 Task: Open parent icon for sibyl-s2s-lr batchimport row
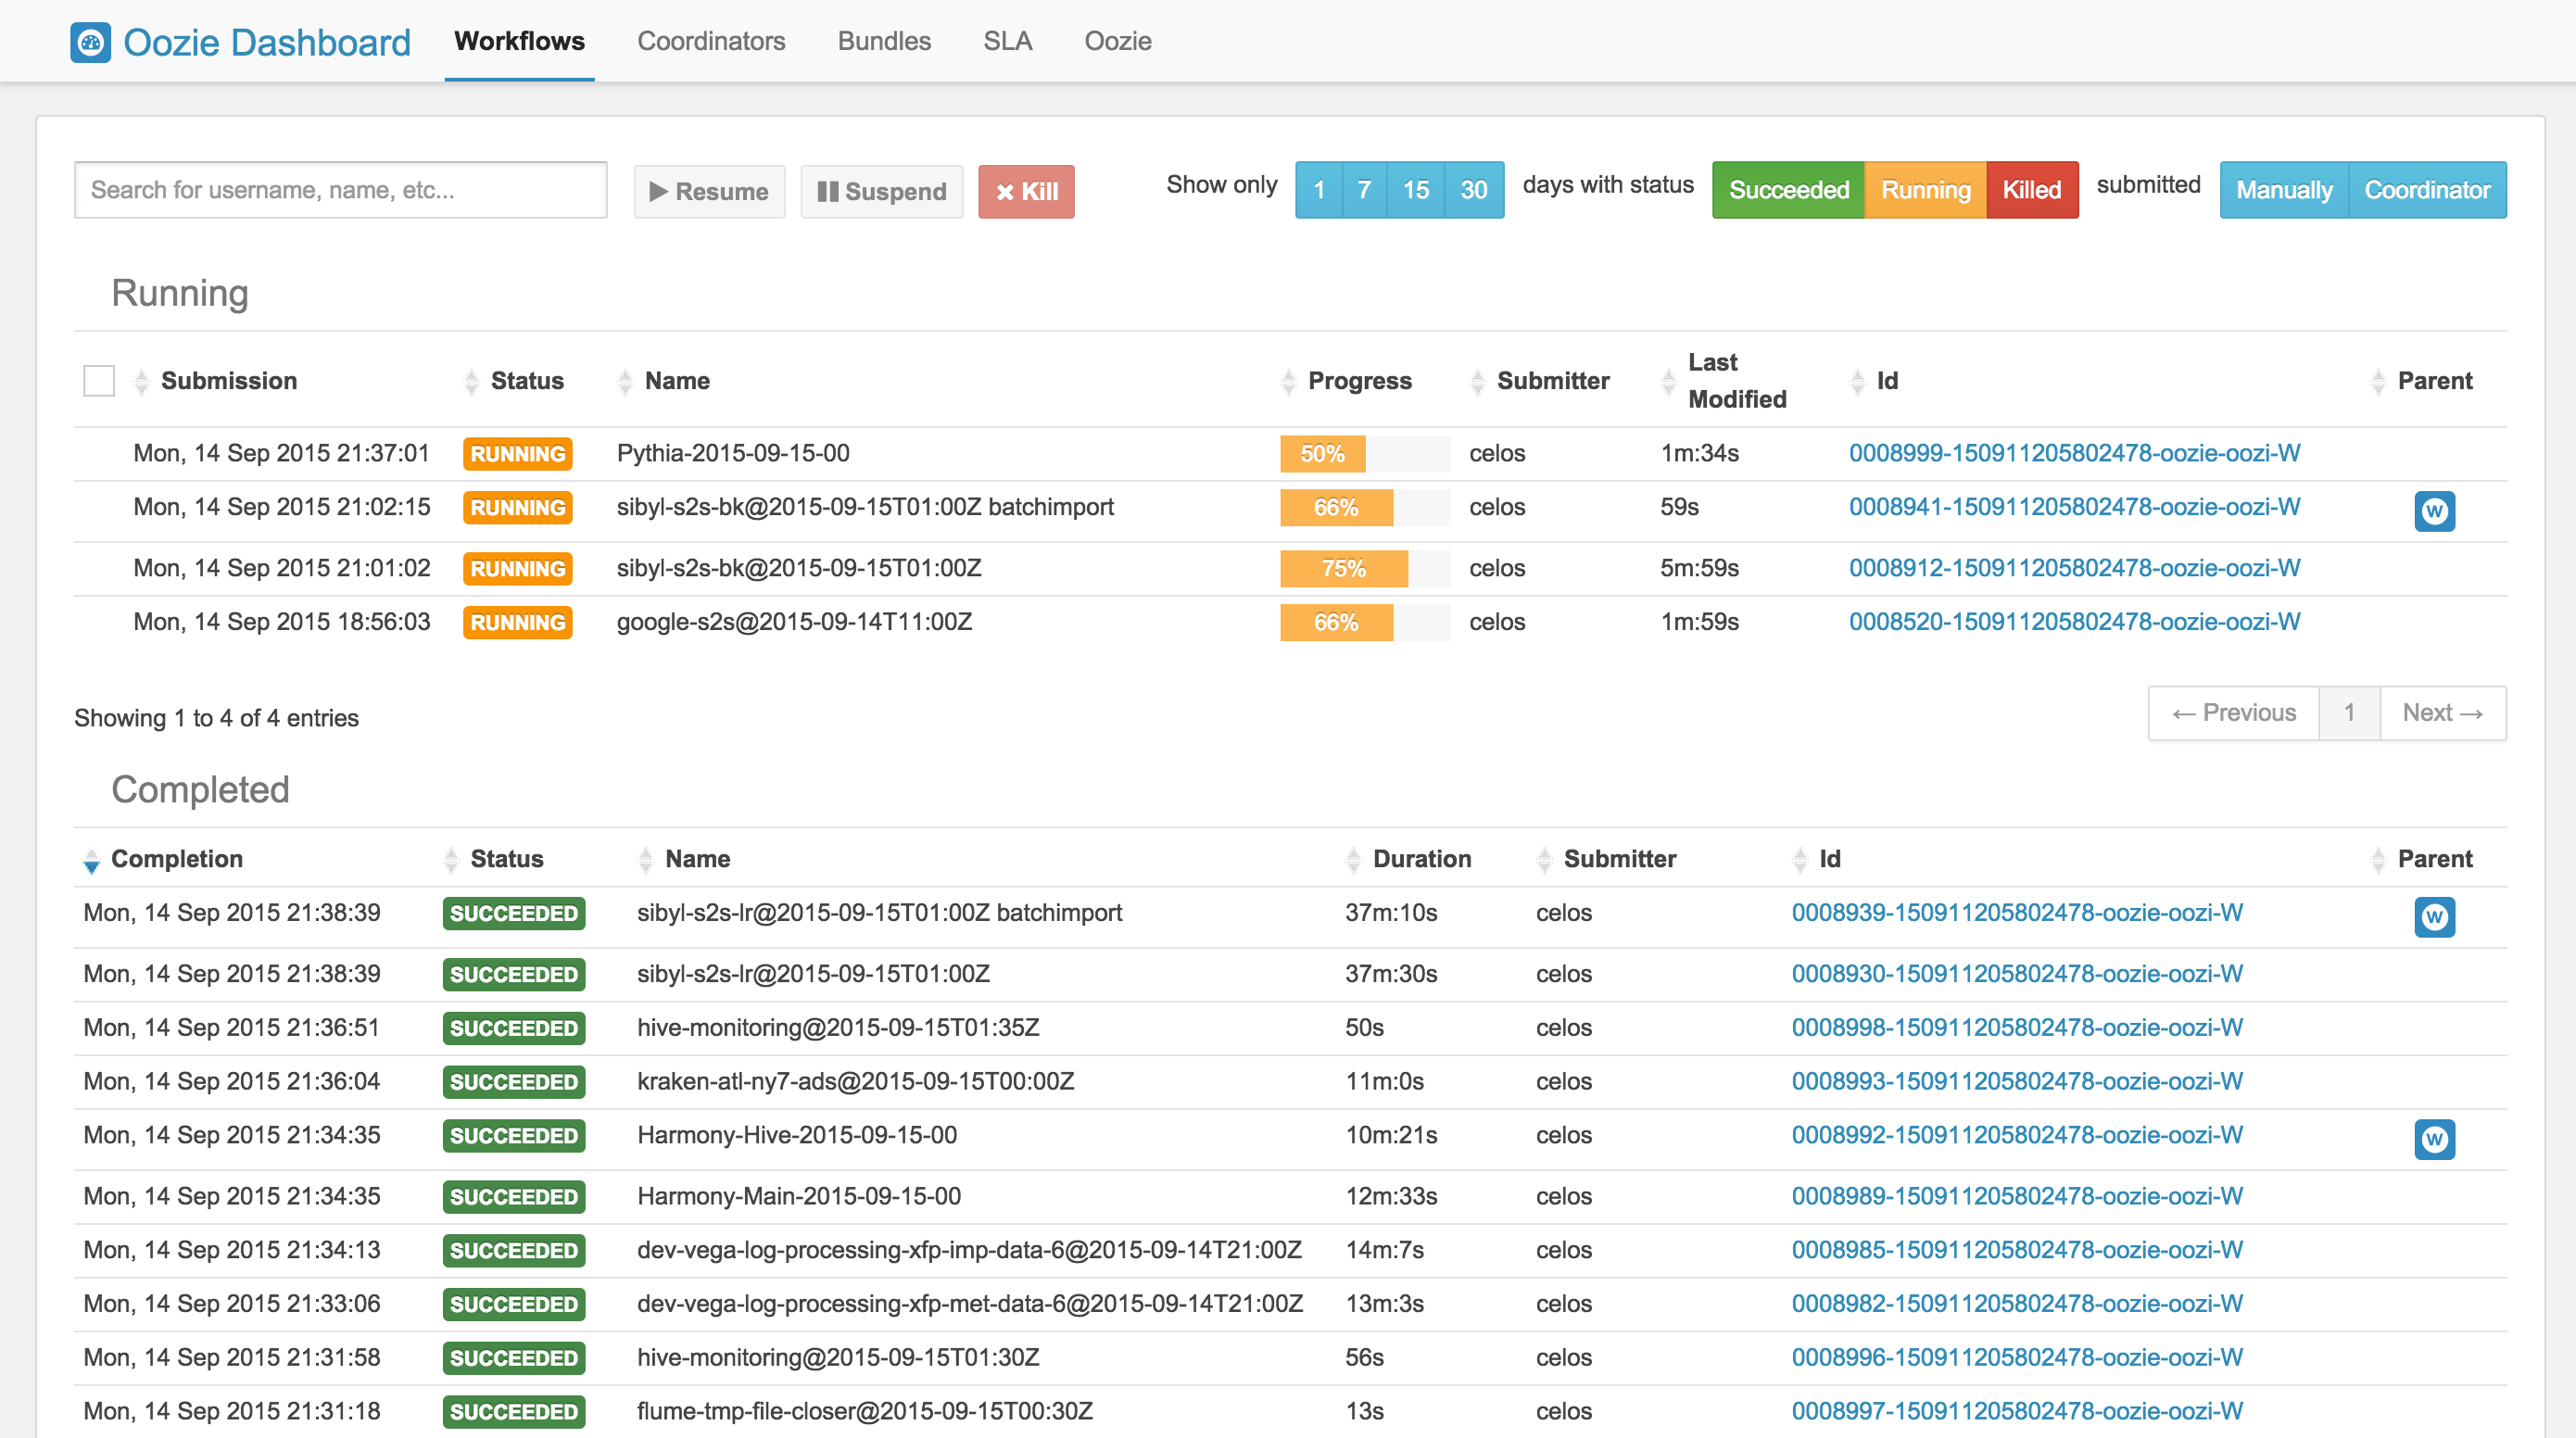pos(2433,916)
